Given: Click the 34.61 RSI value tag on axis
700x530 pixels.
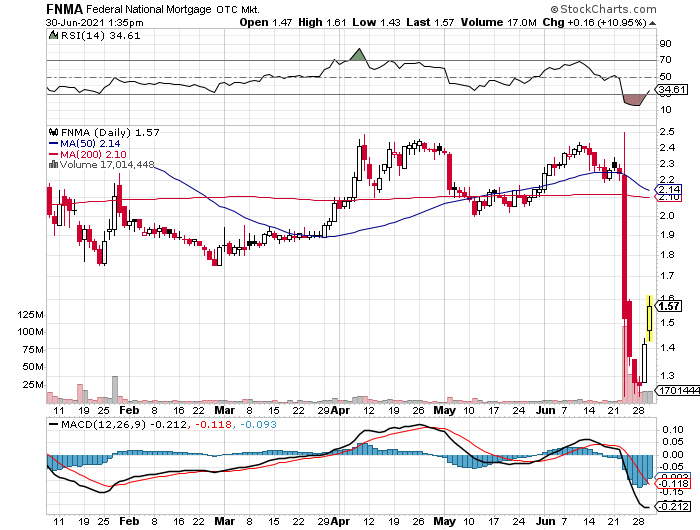Looking at the screenshot, I should 672,89.
